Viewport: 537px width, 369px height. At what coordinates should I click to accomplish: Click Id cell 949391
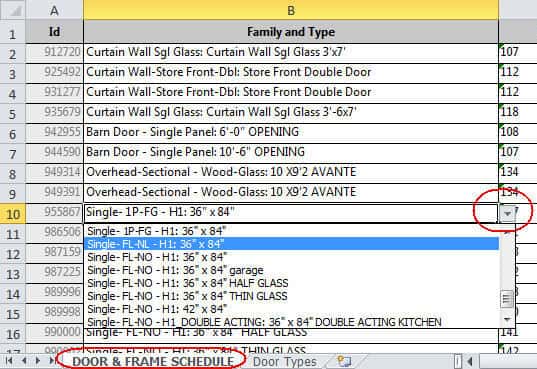[54, 192]
